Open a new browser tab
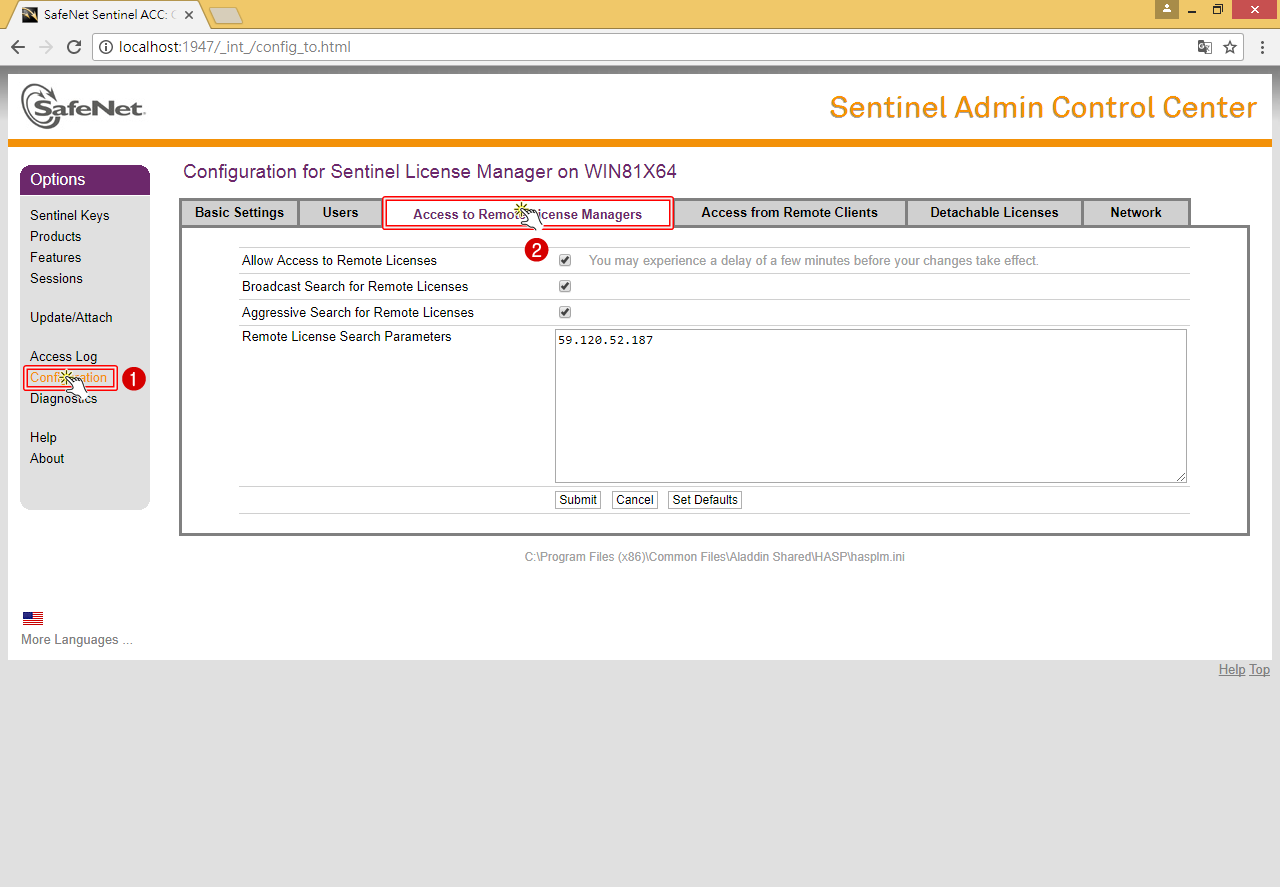The width and height of the screenshot is (1280, 887). tap(226, 15)
